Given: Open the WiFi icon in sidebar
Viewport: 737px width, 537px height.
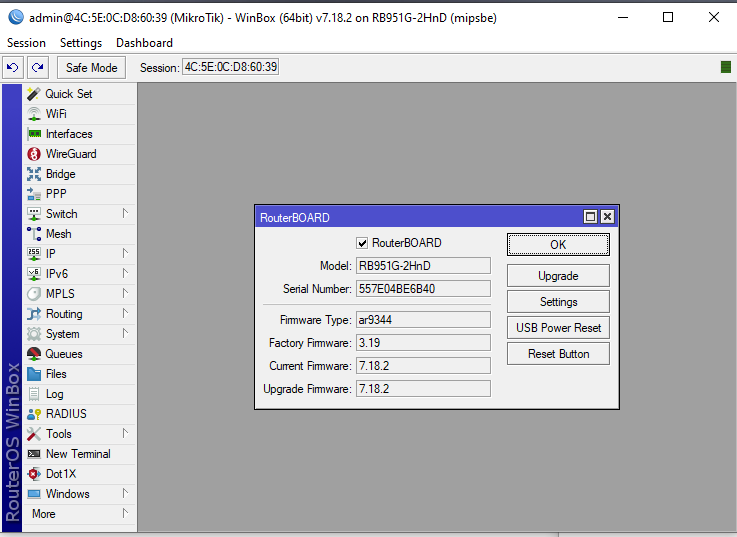Looking at the screenshot, I should coord(34,114).
